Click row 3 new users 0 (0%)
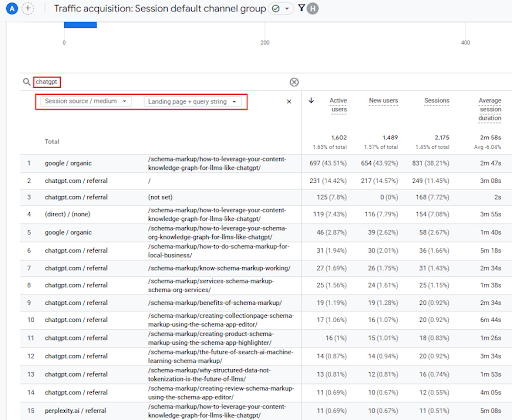Image resolution: width=512 pixels, height=420 pixels. (x=389, y=197)
